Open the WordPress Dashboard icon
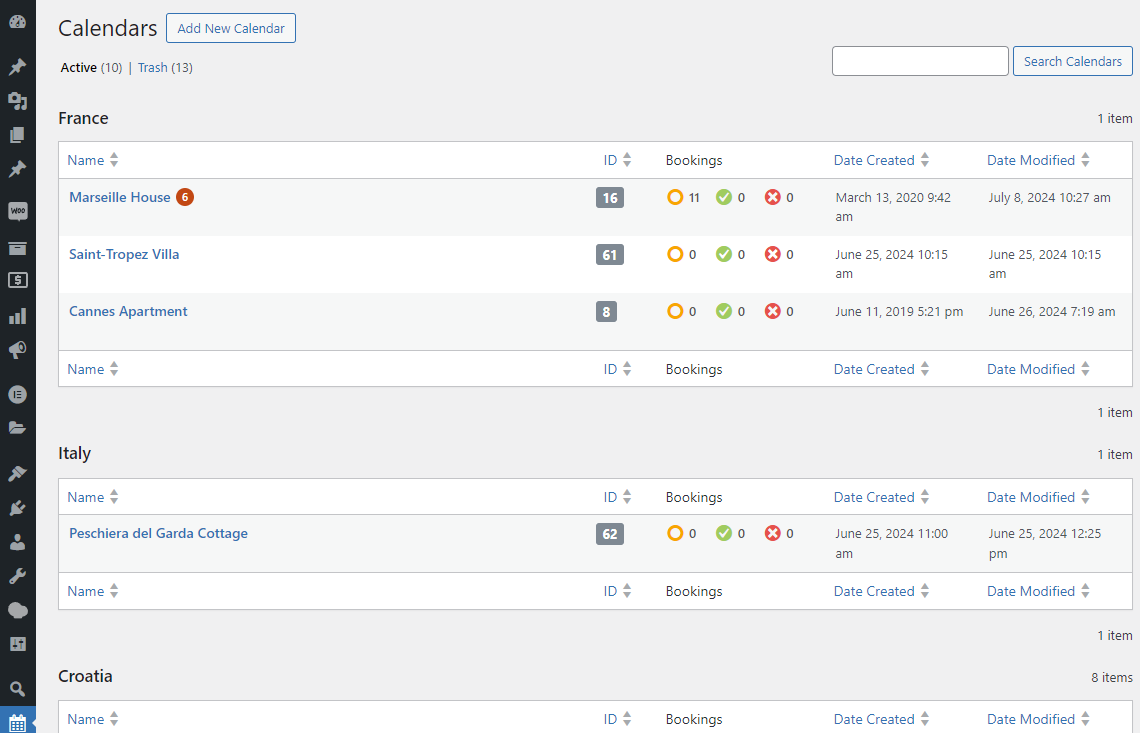The image size is (1140, 733). tap(17, 20)
